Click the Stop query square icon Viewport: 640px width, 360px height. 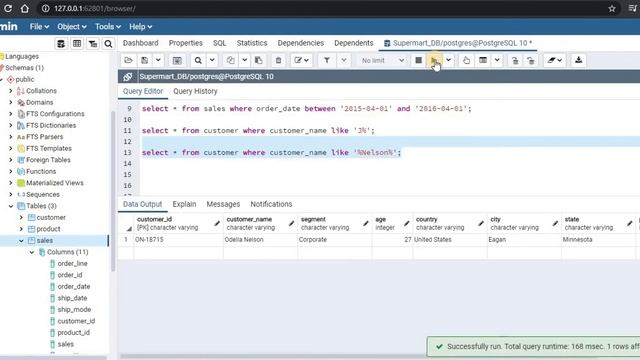[418, 60]
